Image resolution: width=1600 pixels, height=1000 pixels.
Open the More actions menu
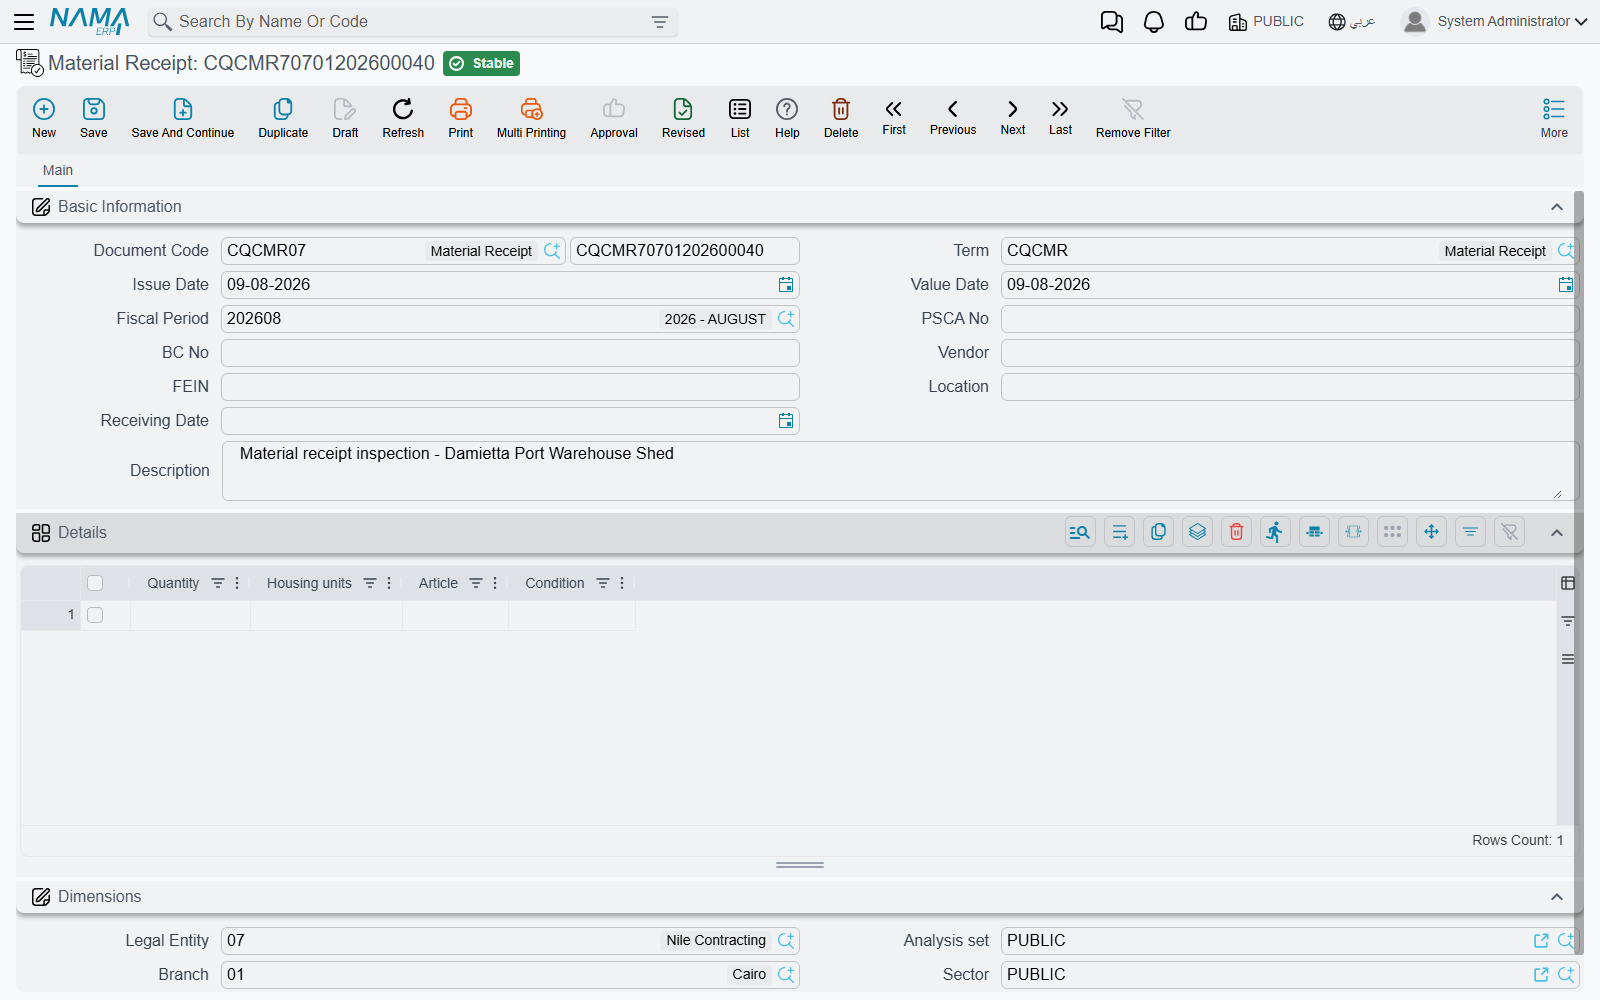click(1554, 118)
